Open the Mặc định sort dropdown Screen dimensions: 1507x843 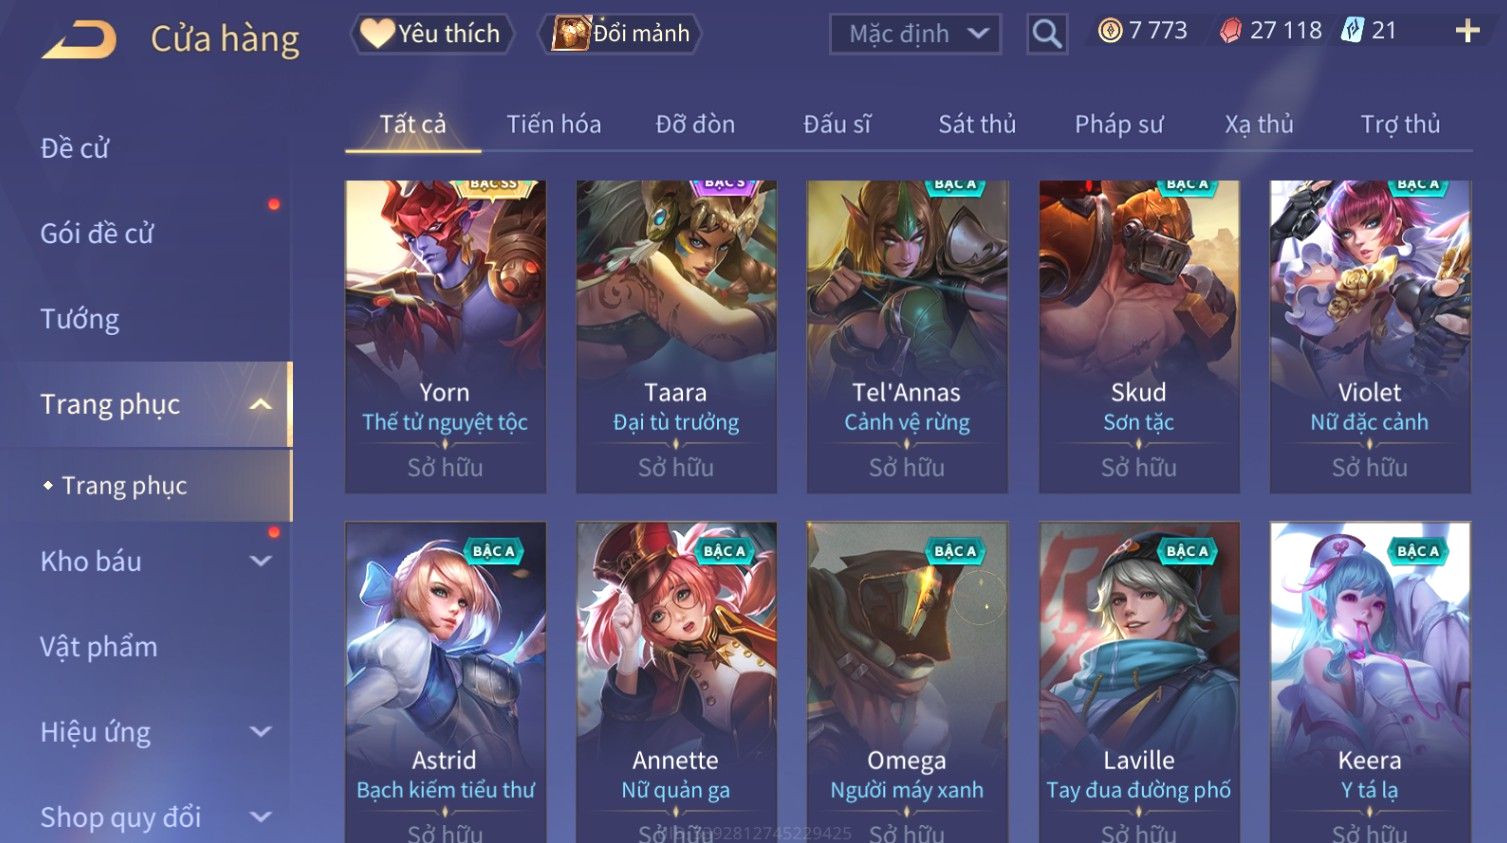[x=915, y=34]
